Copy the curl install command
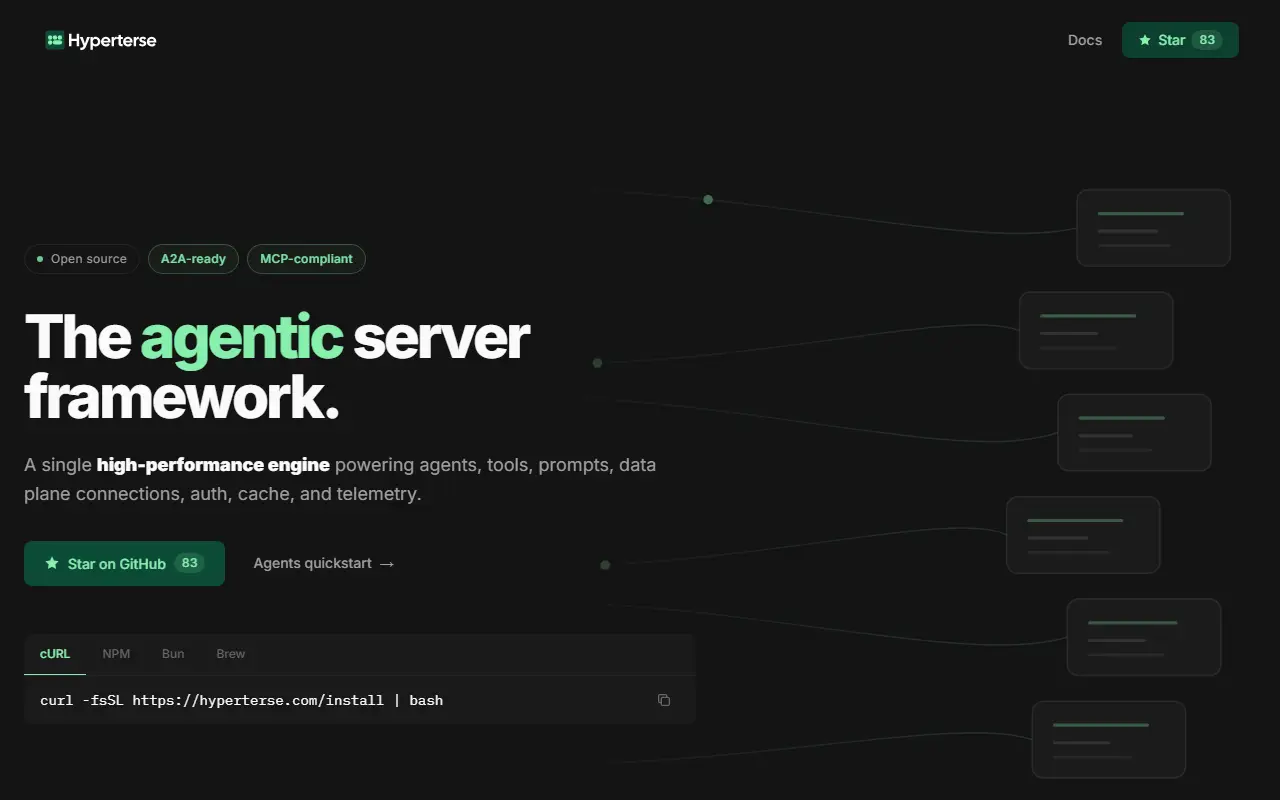Viewport: 1280px width, 800px height. pyautogui.click(x=664, y=700)
